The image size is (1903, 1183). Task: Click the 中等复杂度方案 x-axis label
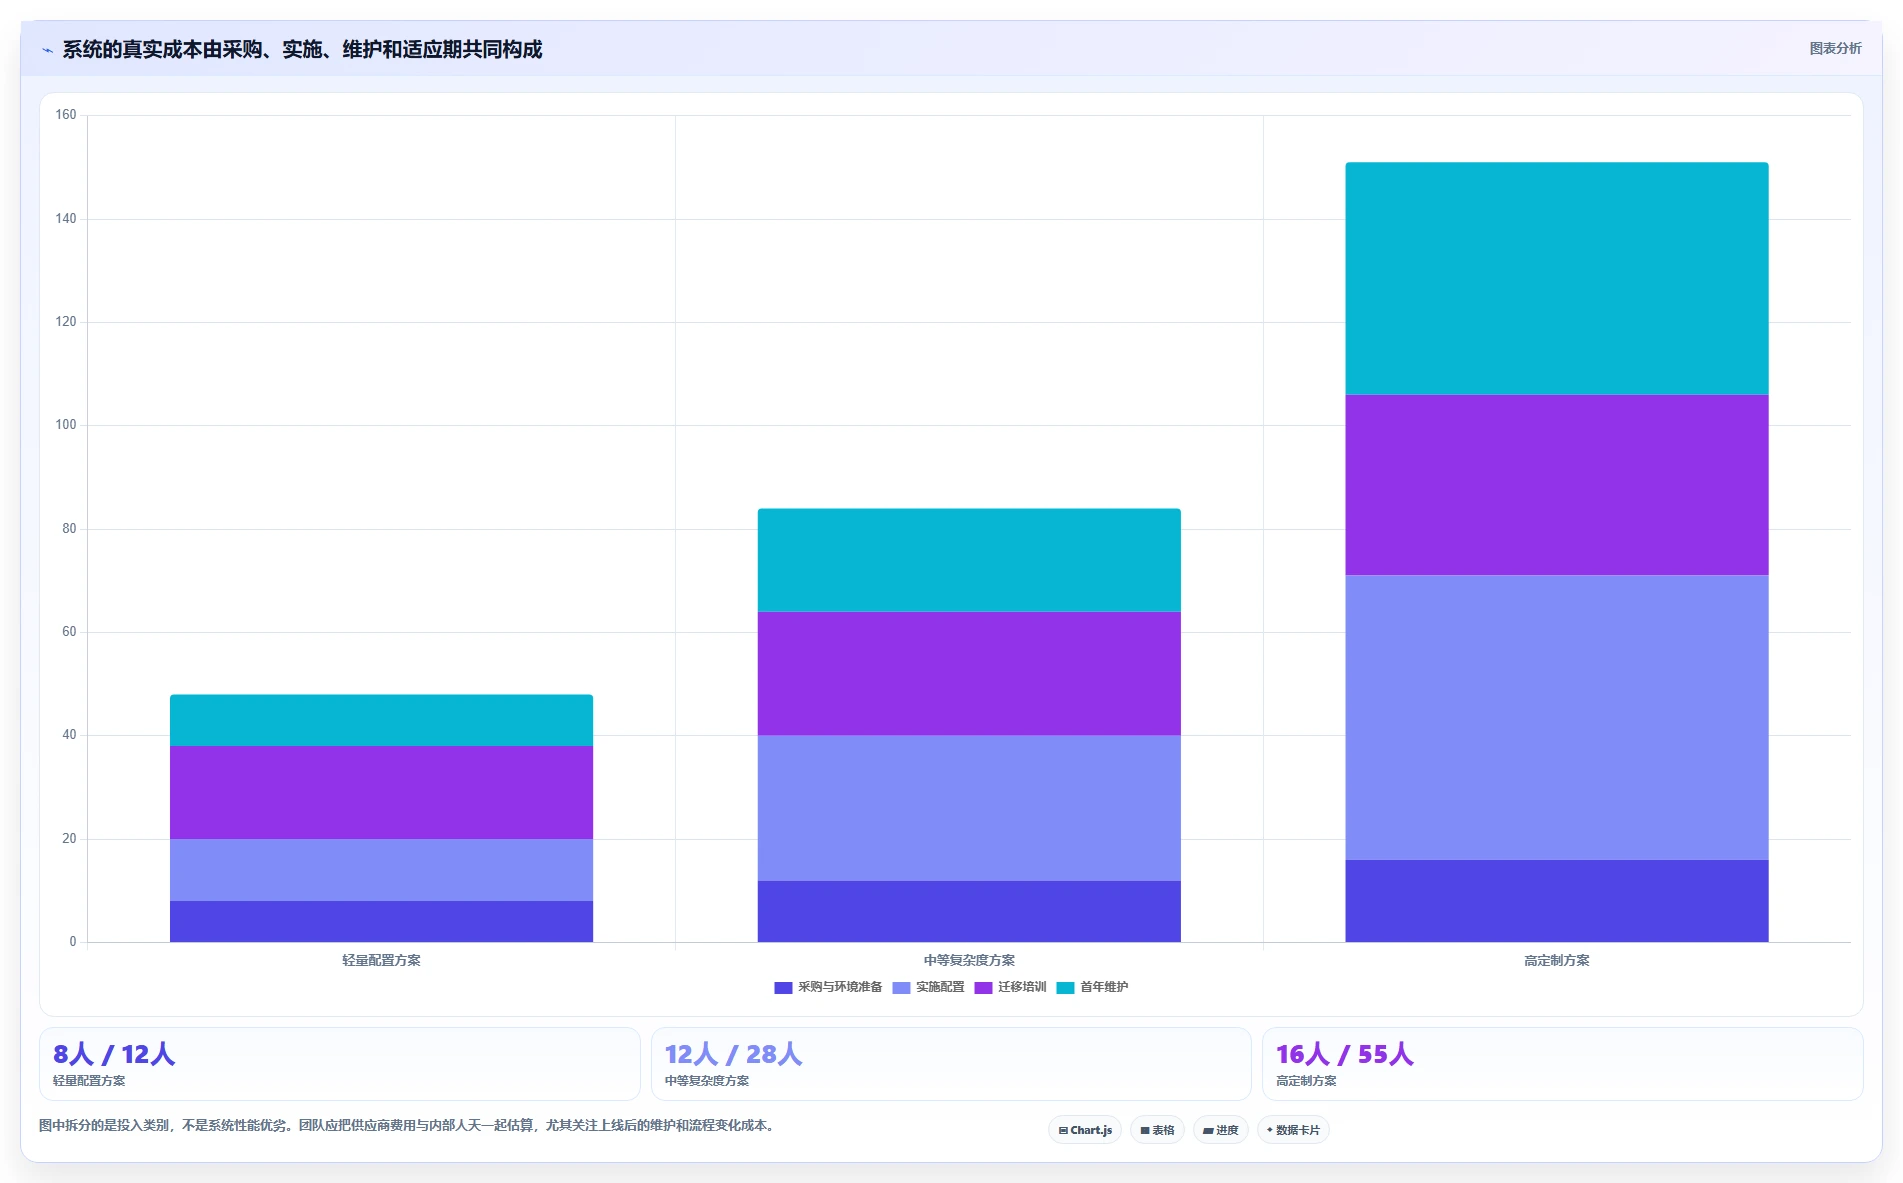969,960
